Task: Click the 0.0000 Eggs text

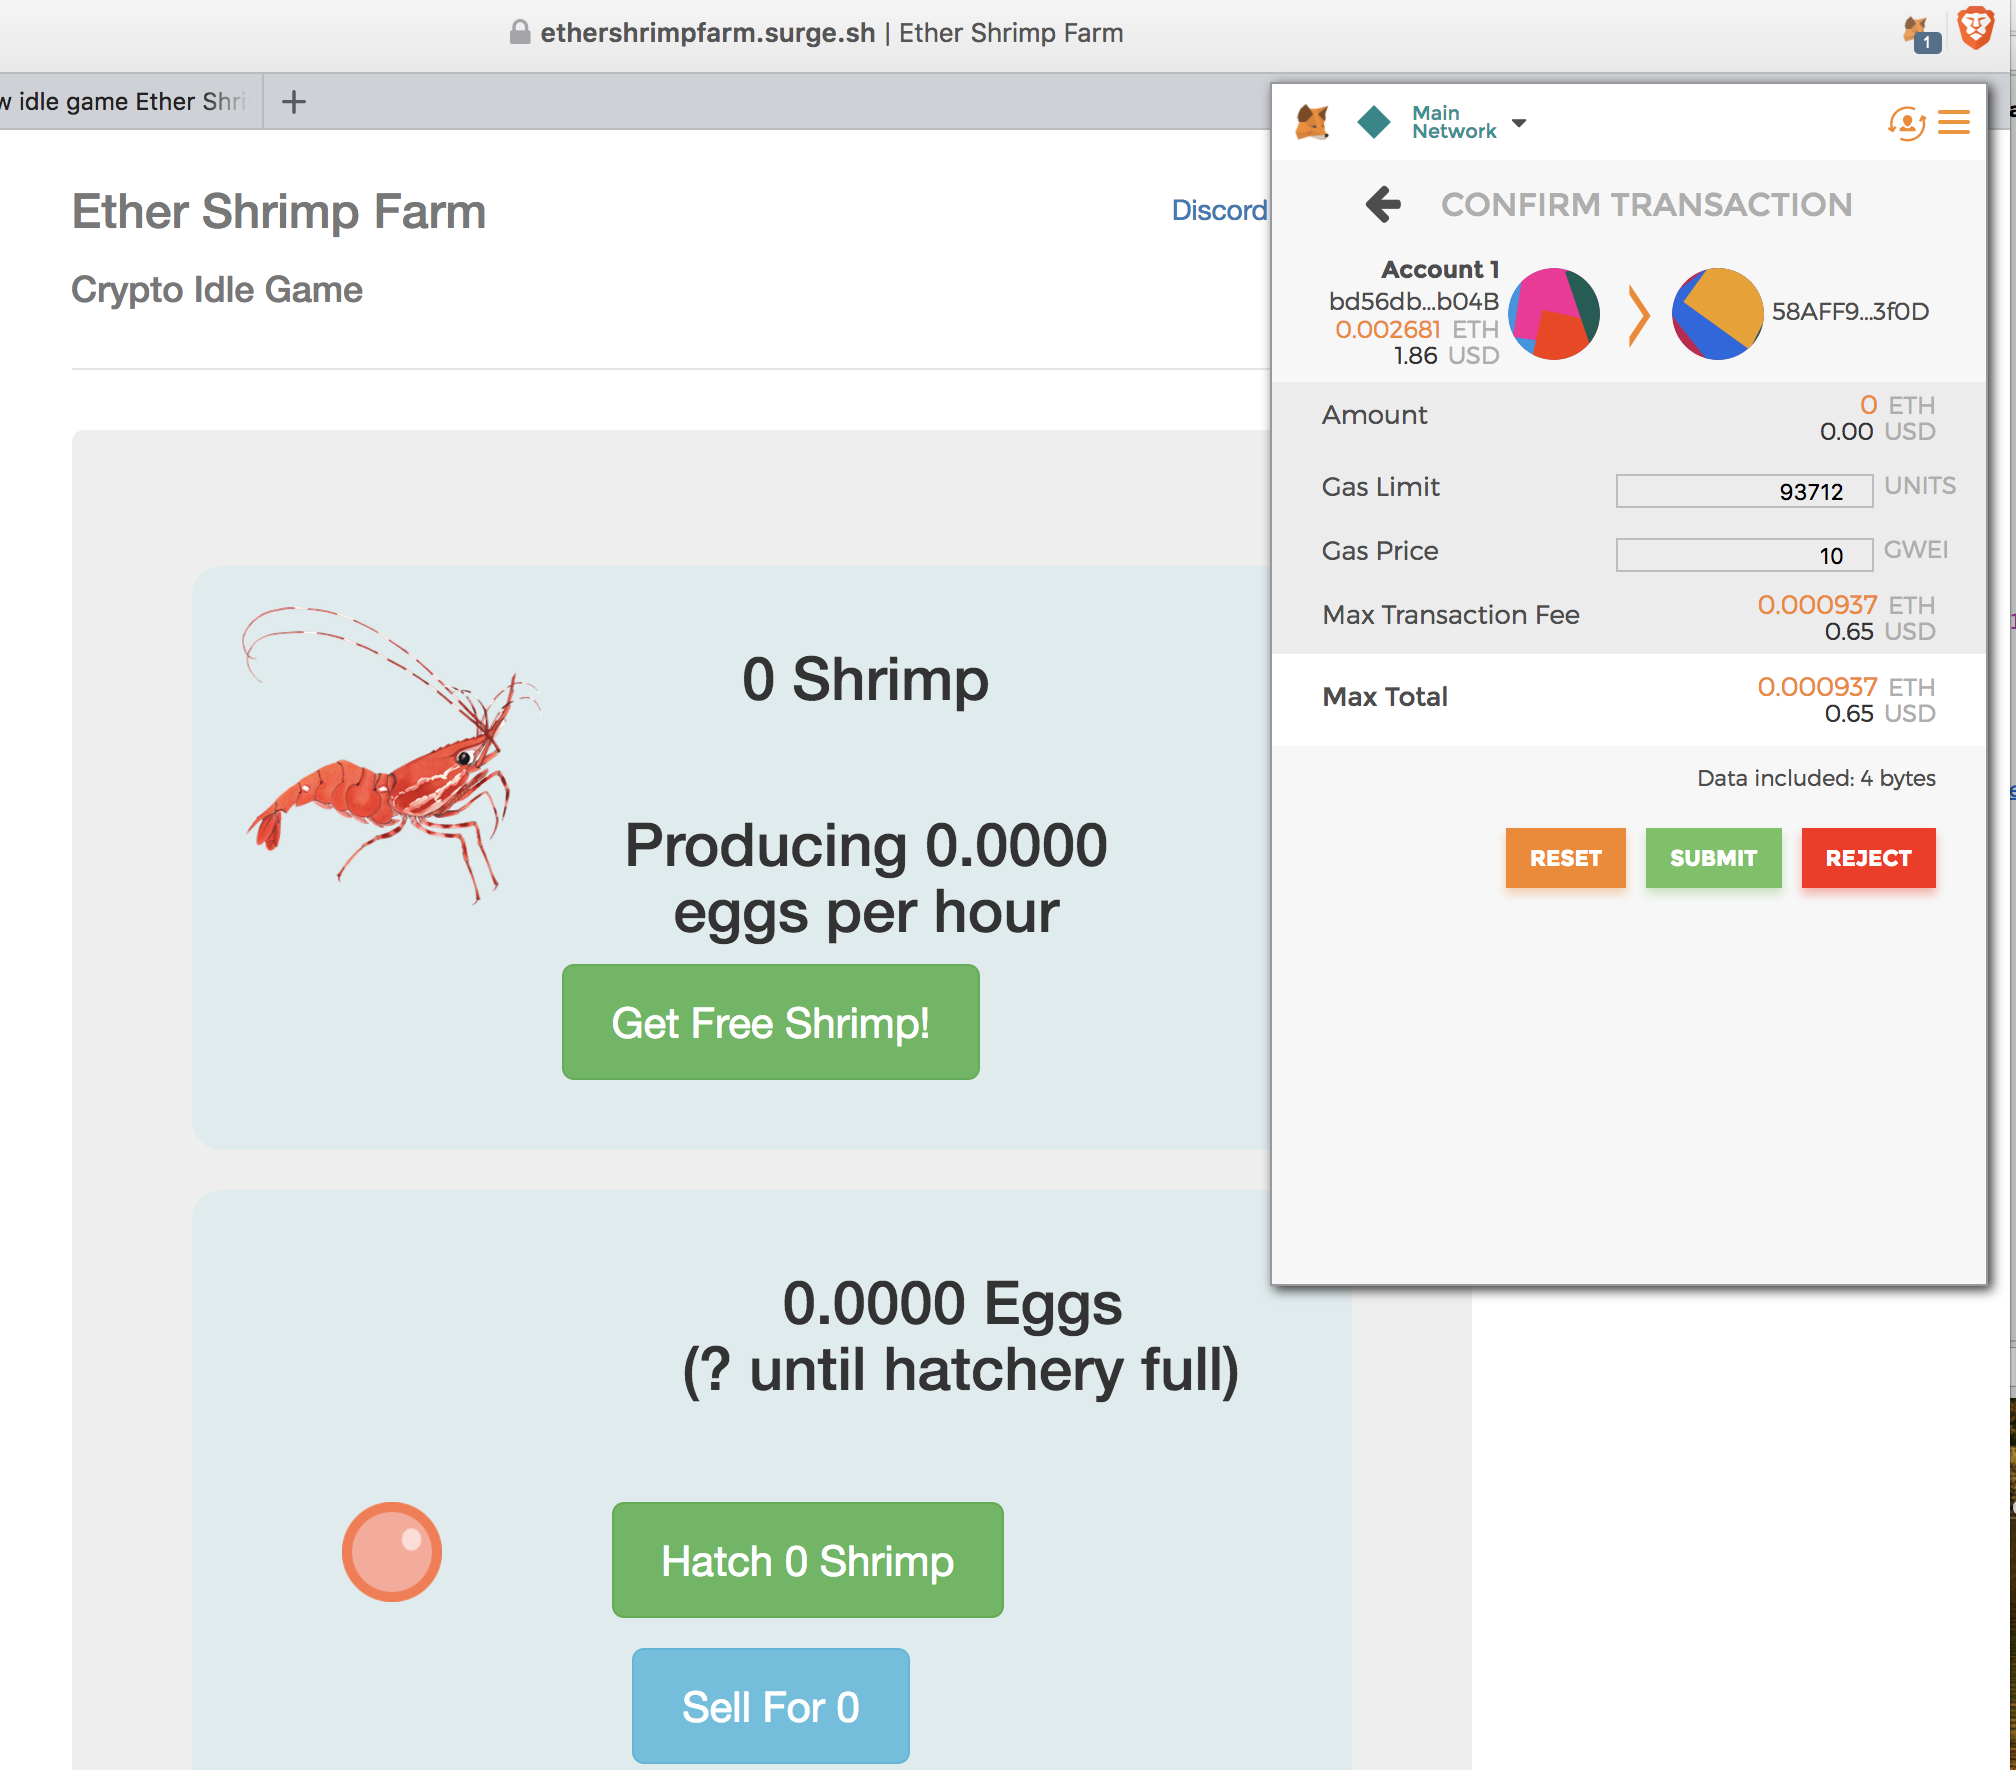Action: [952, 1303]
